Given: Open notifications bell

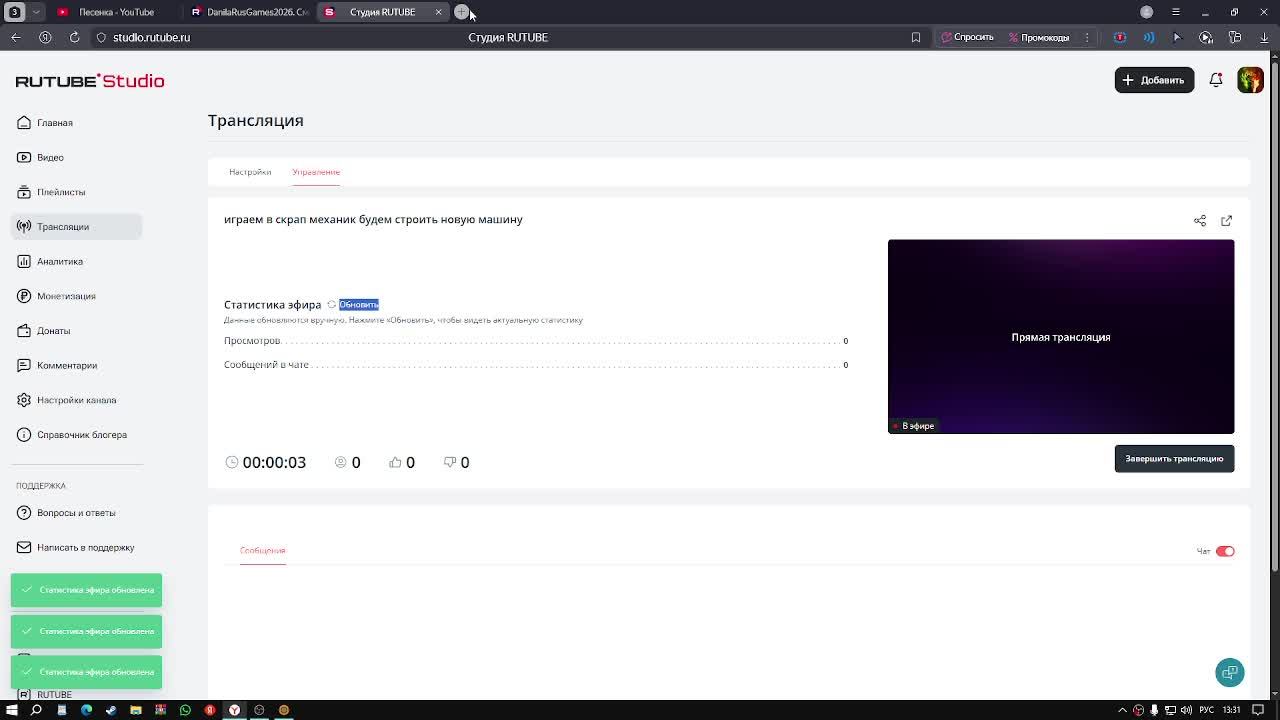Looking at the screenshot, I should [x=1216, y=80].
